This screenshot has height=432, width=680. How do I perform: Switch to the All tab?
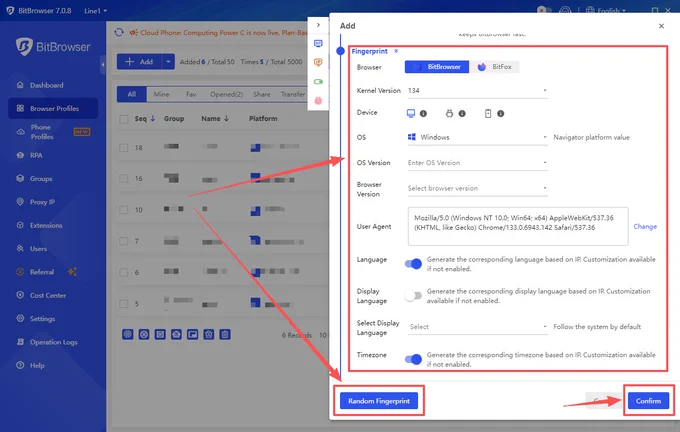[132, 94]
